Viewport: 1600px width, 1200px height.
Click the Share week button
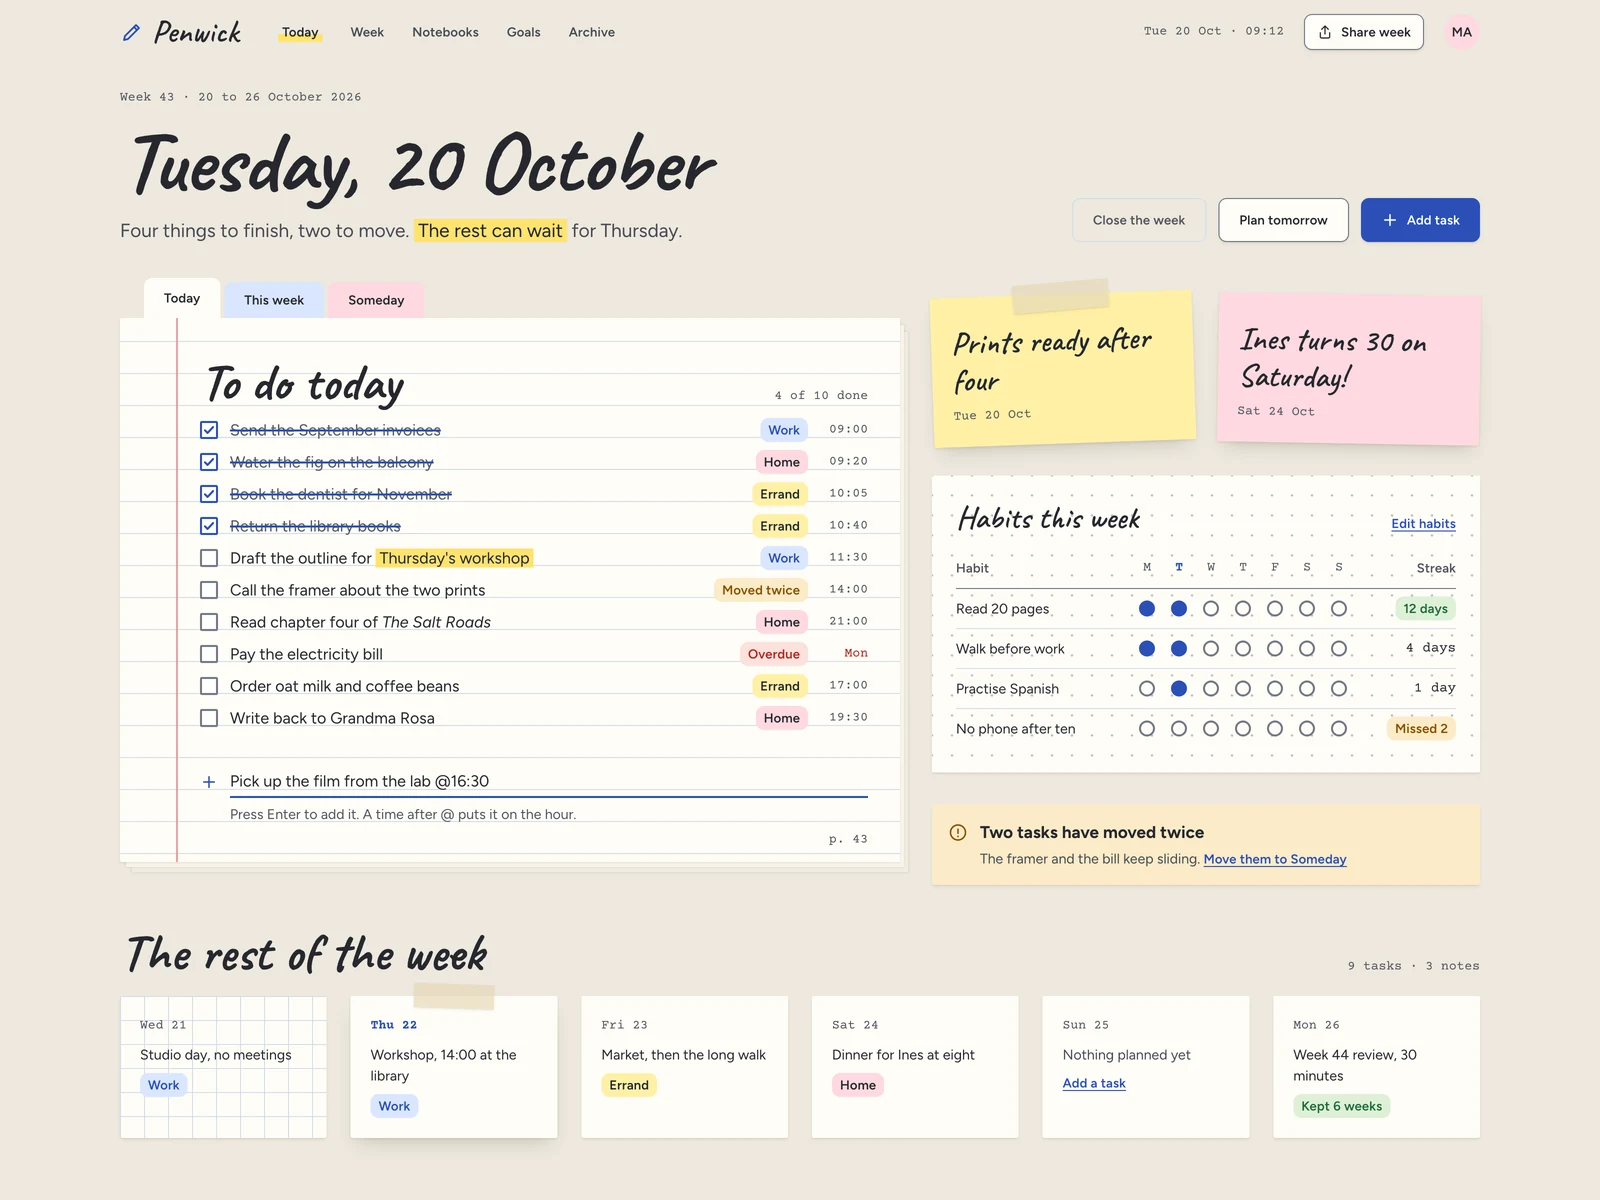pos(1364,32)
